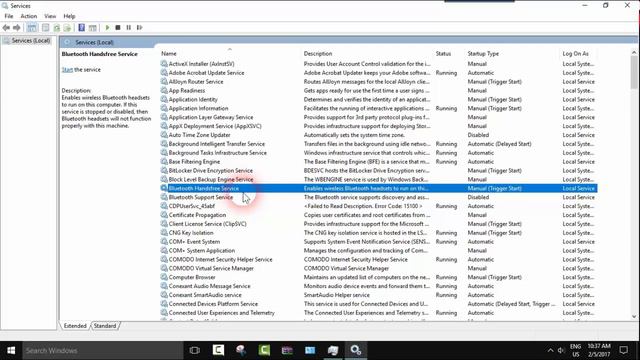The height and width of the screenshot is (360, 640).
Task: Switch to the Extended tab
Action: (75, 326)
